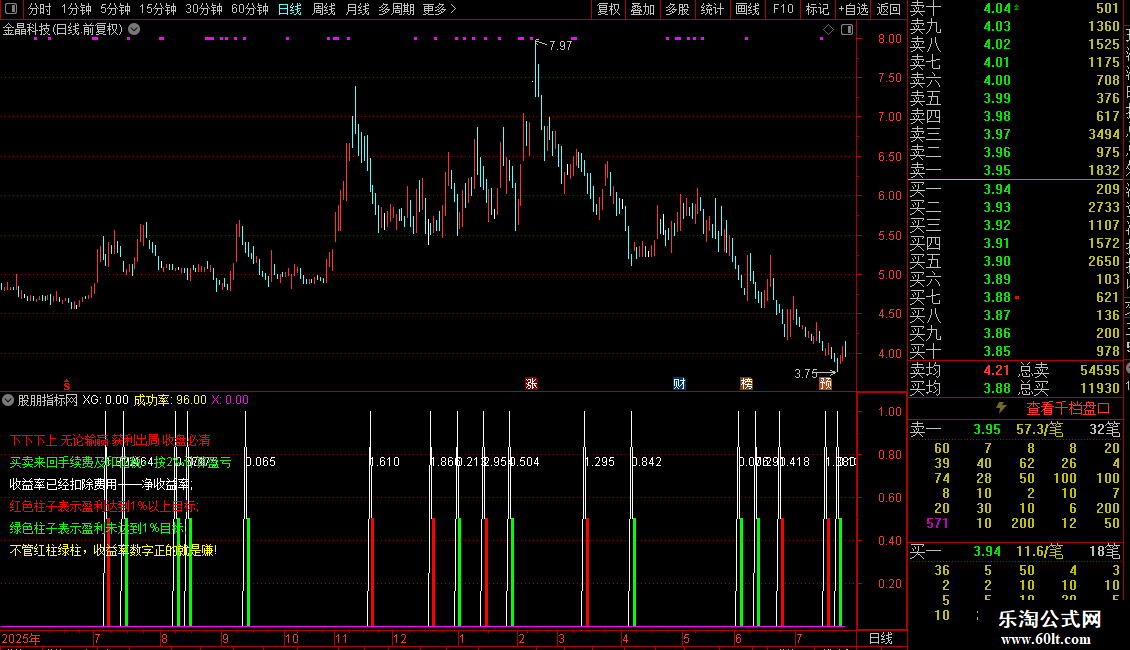Select the 5分钟 period tab
This screenshot has width=1130, height=650.
click(115, 9)
